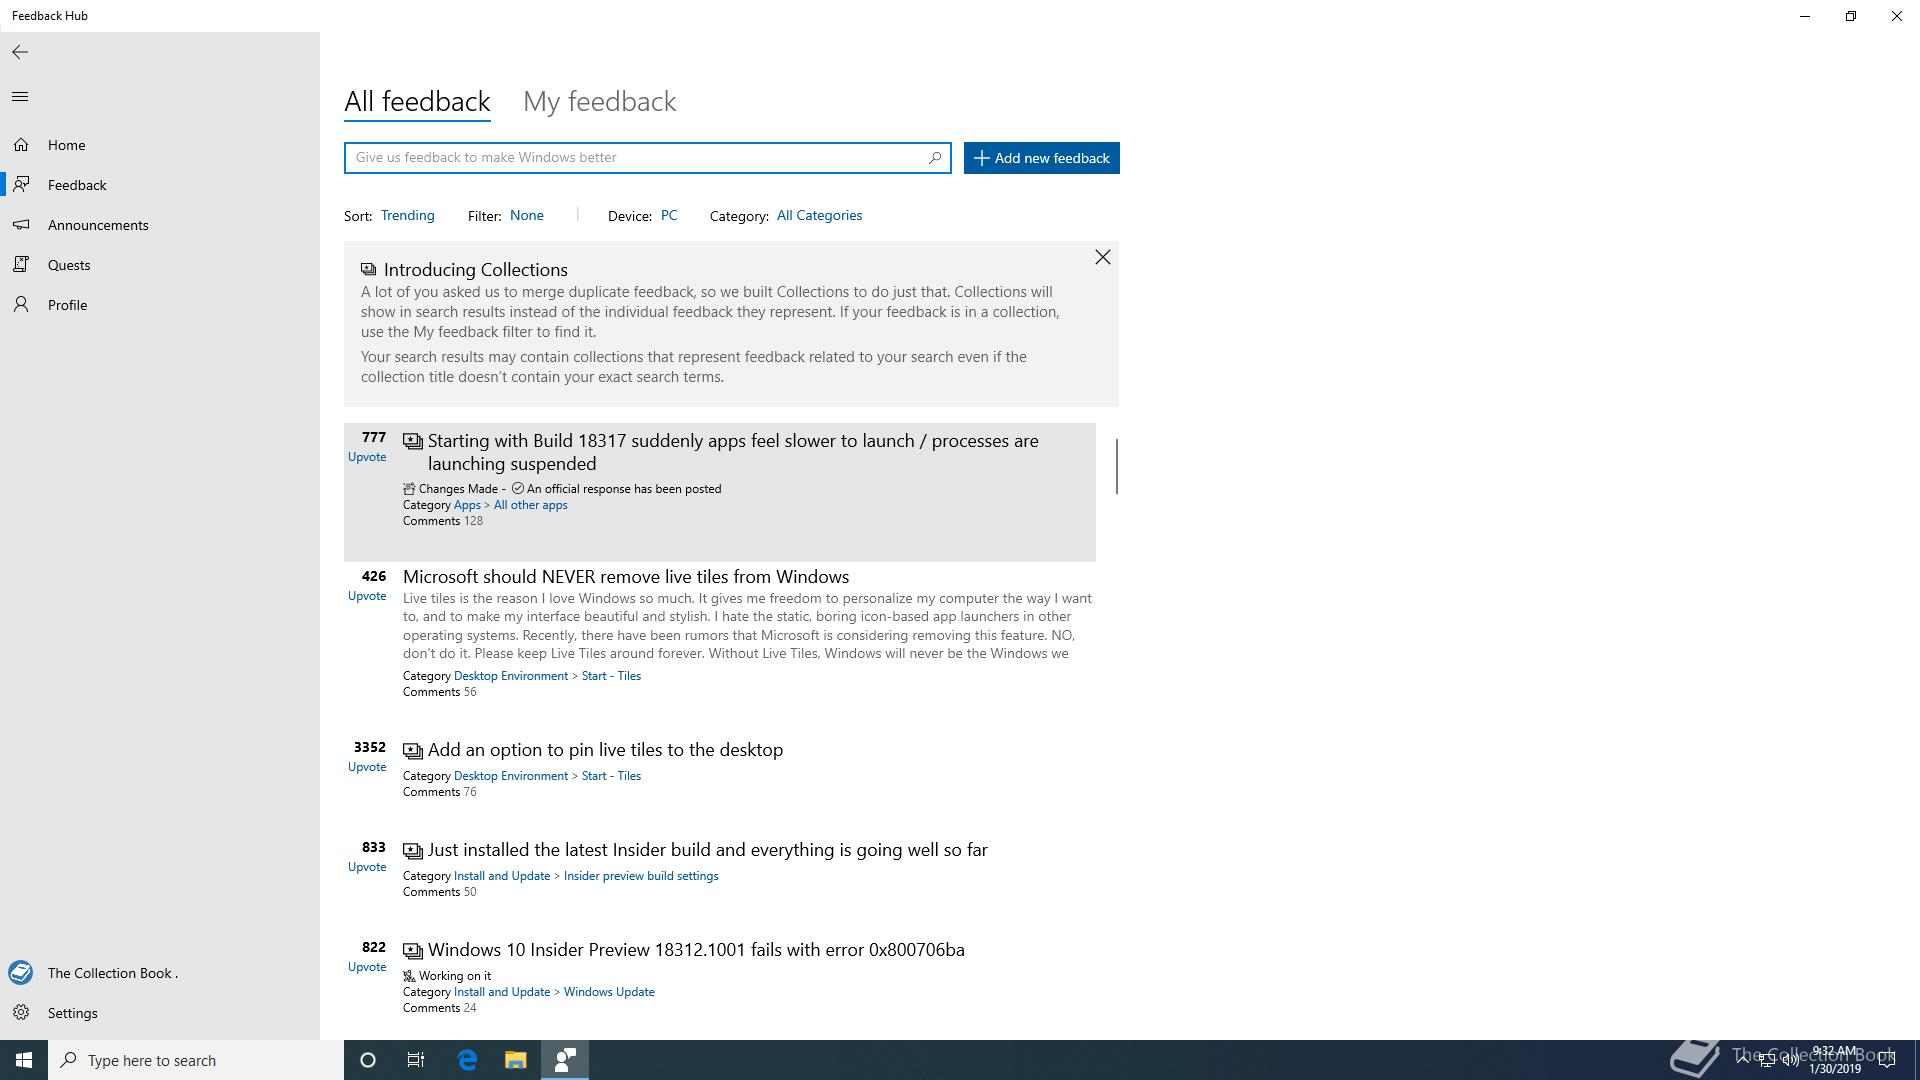Open Microsoft should NEVER remove live tiles
1920x1080 pixels.
pos(626,577)
